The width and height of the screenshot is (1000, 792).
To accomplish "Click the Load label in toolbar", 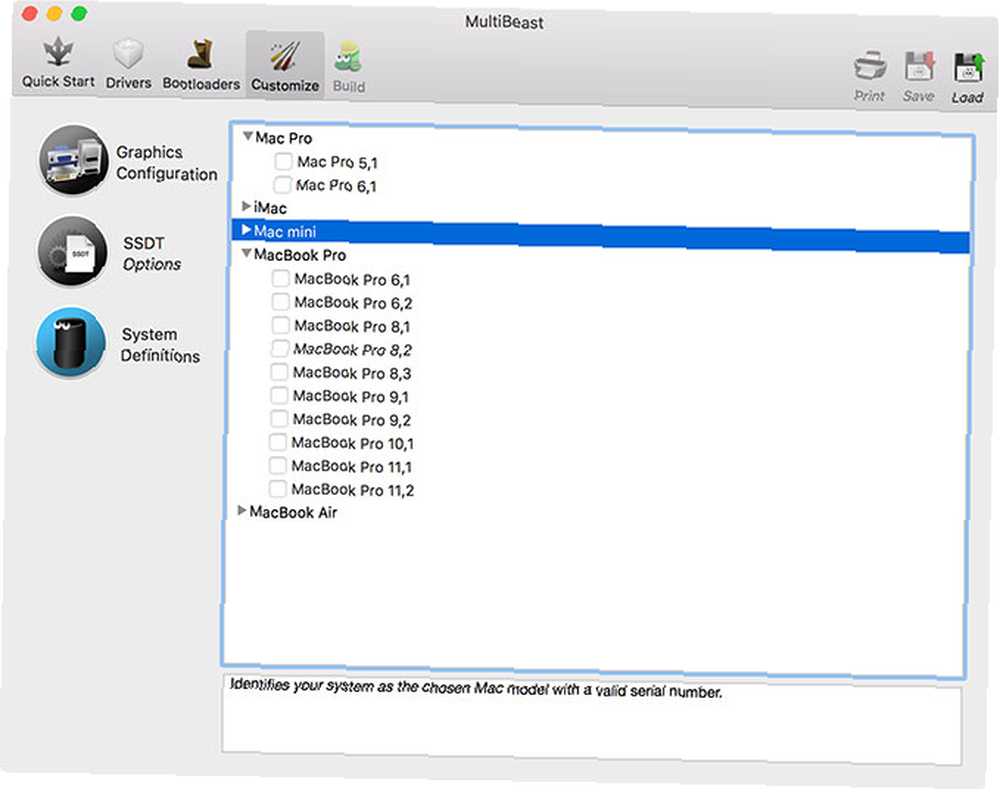I will point(967,98).
